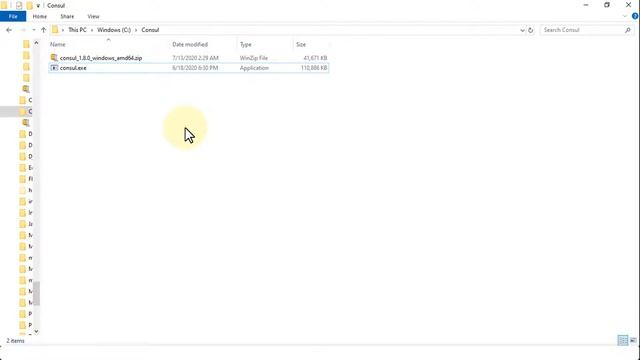Click the navigation pane scroll up arrow

(x=36, y=42)
